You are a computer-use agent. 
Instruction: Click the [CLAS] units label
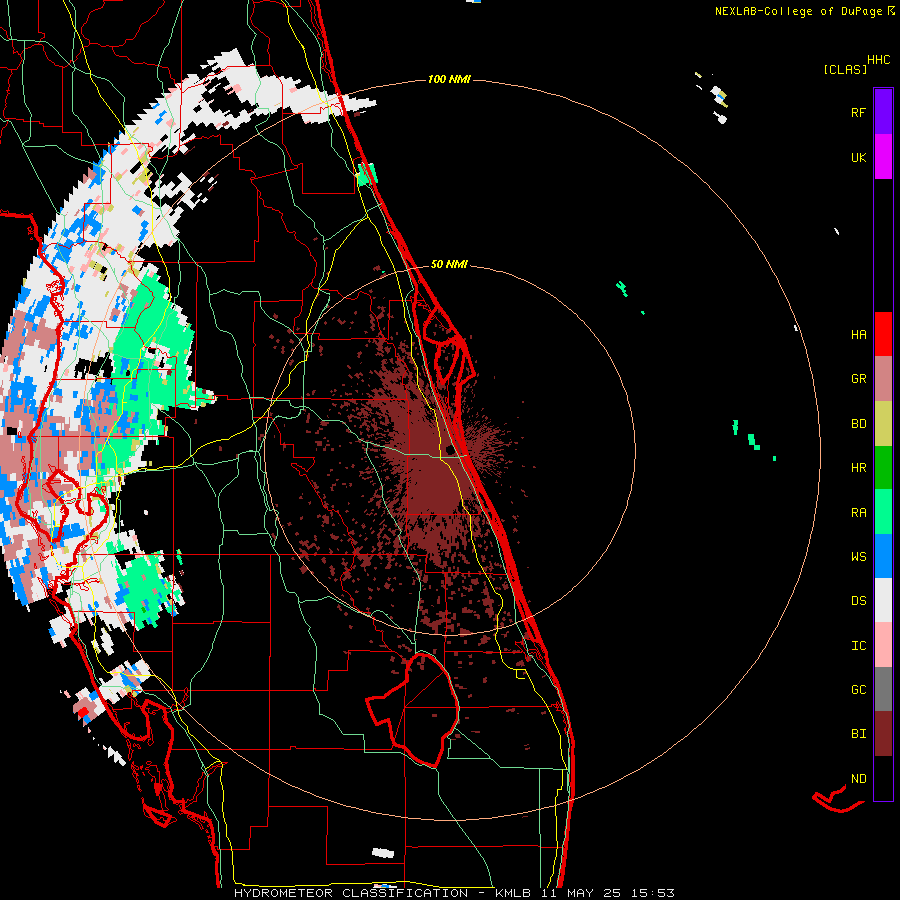pos(845,69)
